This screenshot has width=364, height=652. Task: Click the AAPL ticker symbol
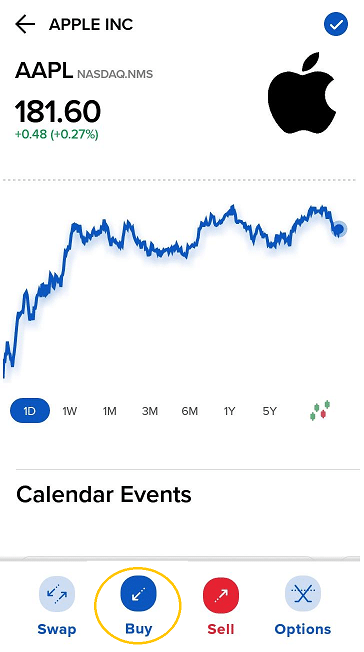[44, 72]
